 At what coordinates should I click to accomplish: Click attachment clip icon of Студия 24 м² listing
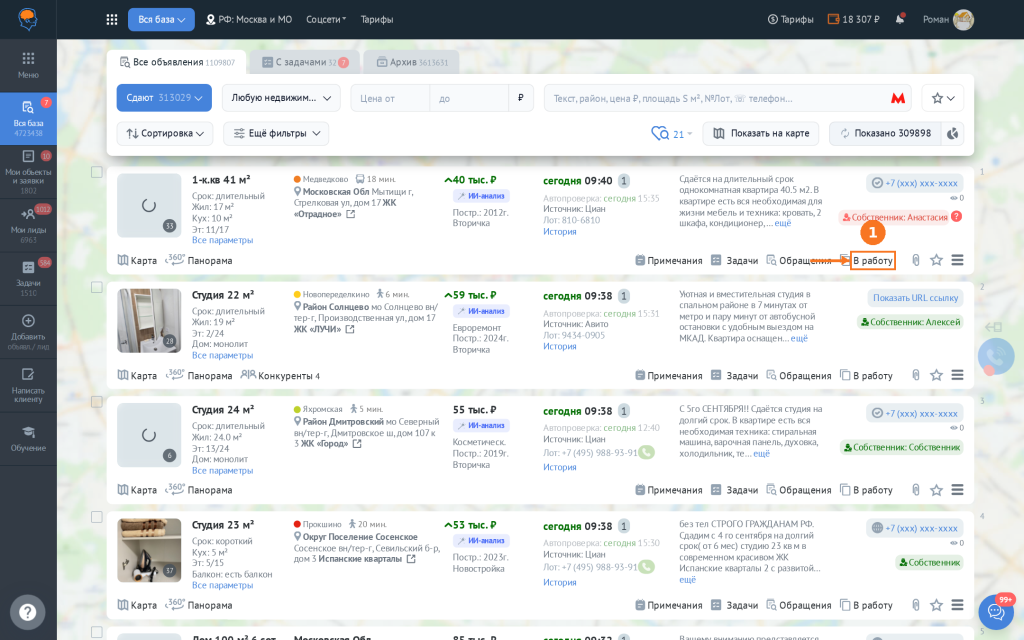[916, 490]
